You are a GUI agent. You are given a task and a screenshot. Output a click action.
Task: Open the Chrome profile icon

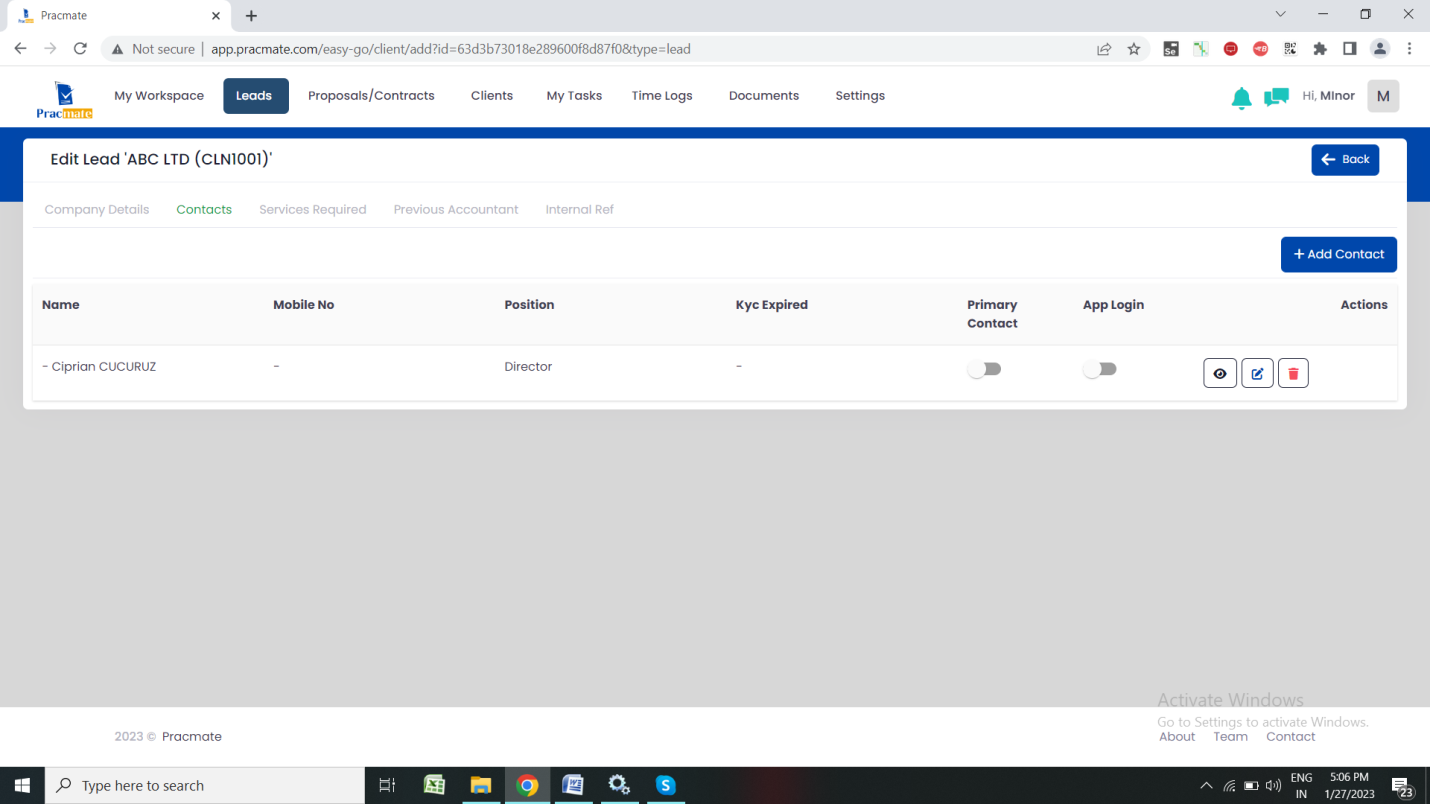tap(1380, 49)
